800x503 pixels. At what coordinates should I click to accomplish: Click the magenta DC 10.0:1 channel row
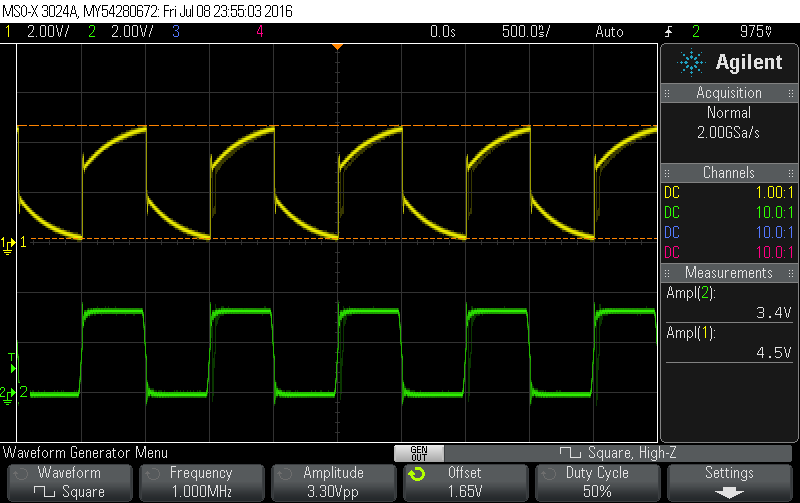point(729,252)
